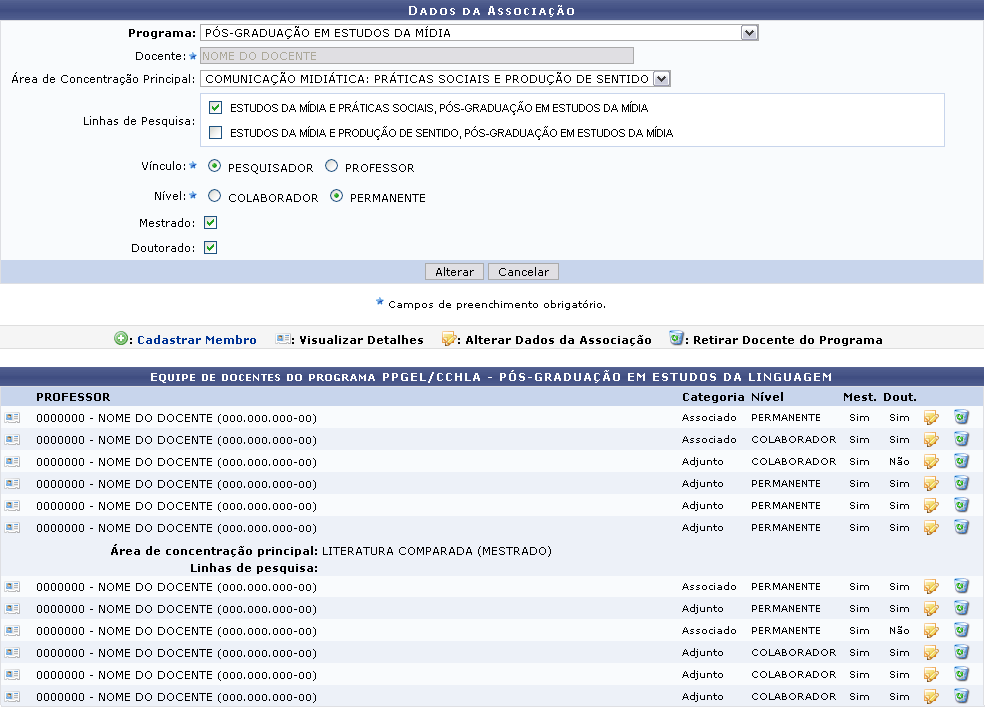Click trash icon in last professor row
This screenshot has height=707, width=986.
961,697
